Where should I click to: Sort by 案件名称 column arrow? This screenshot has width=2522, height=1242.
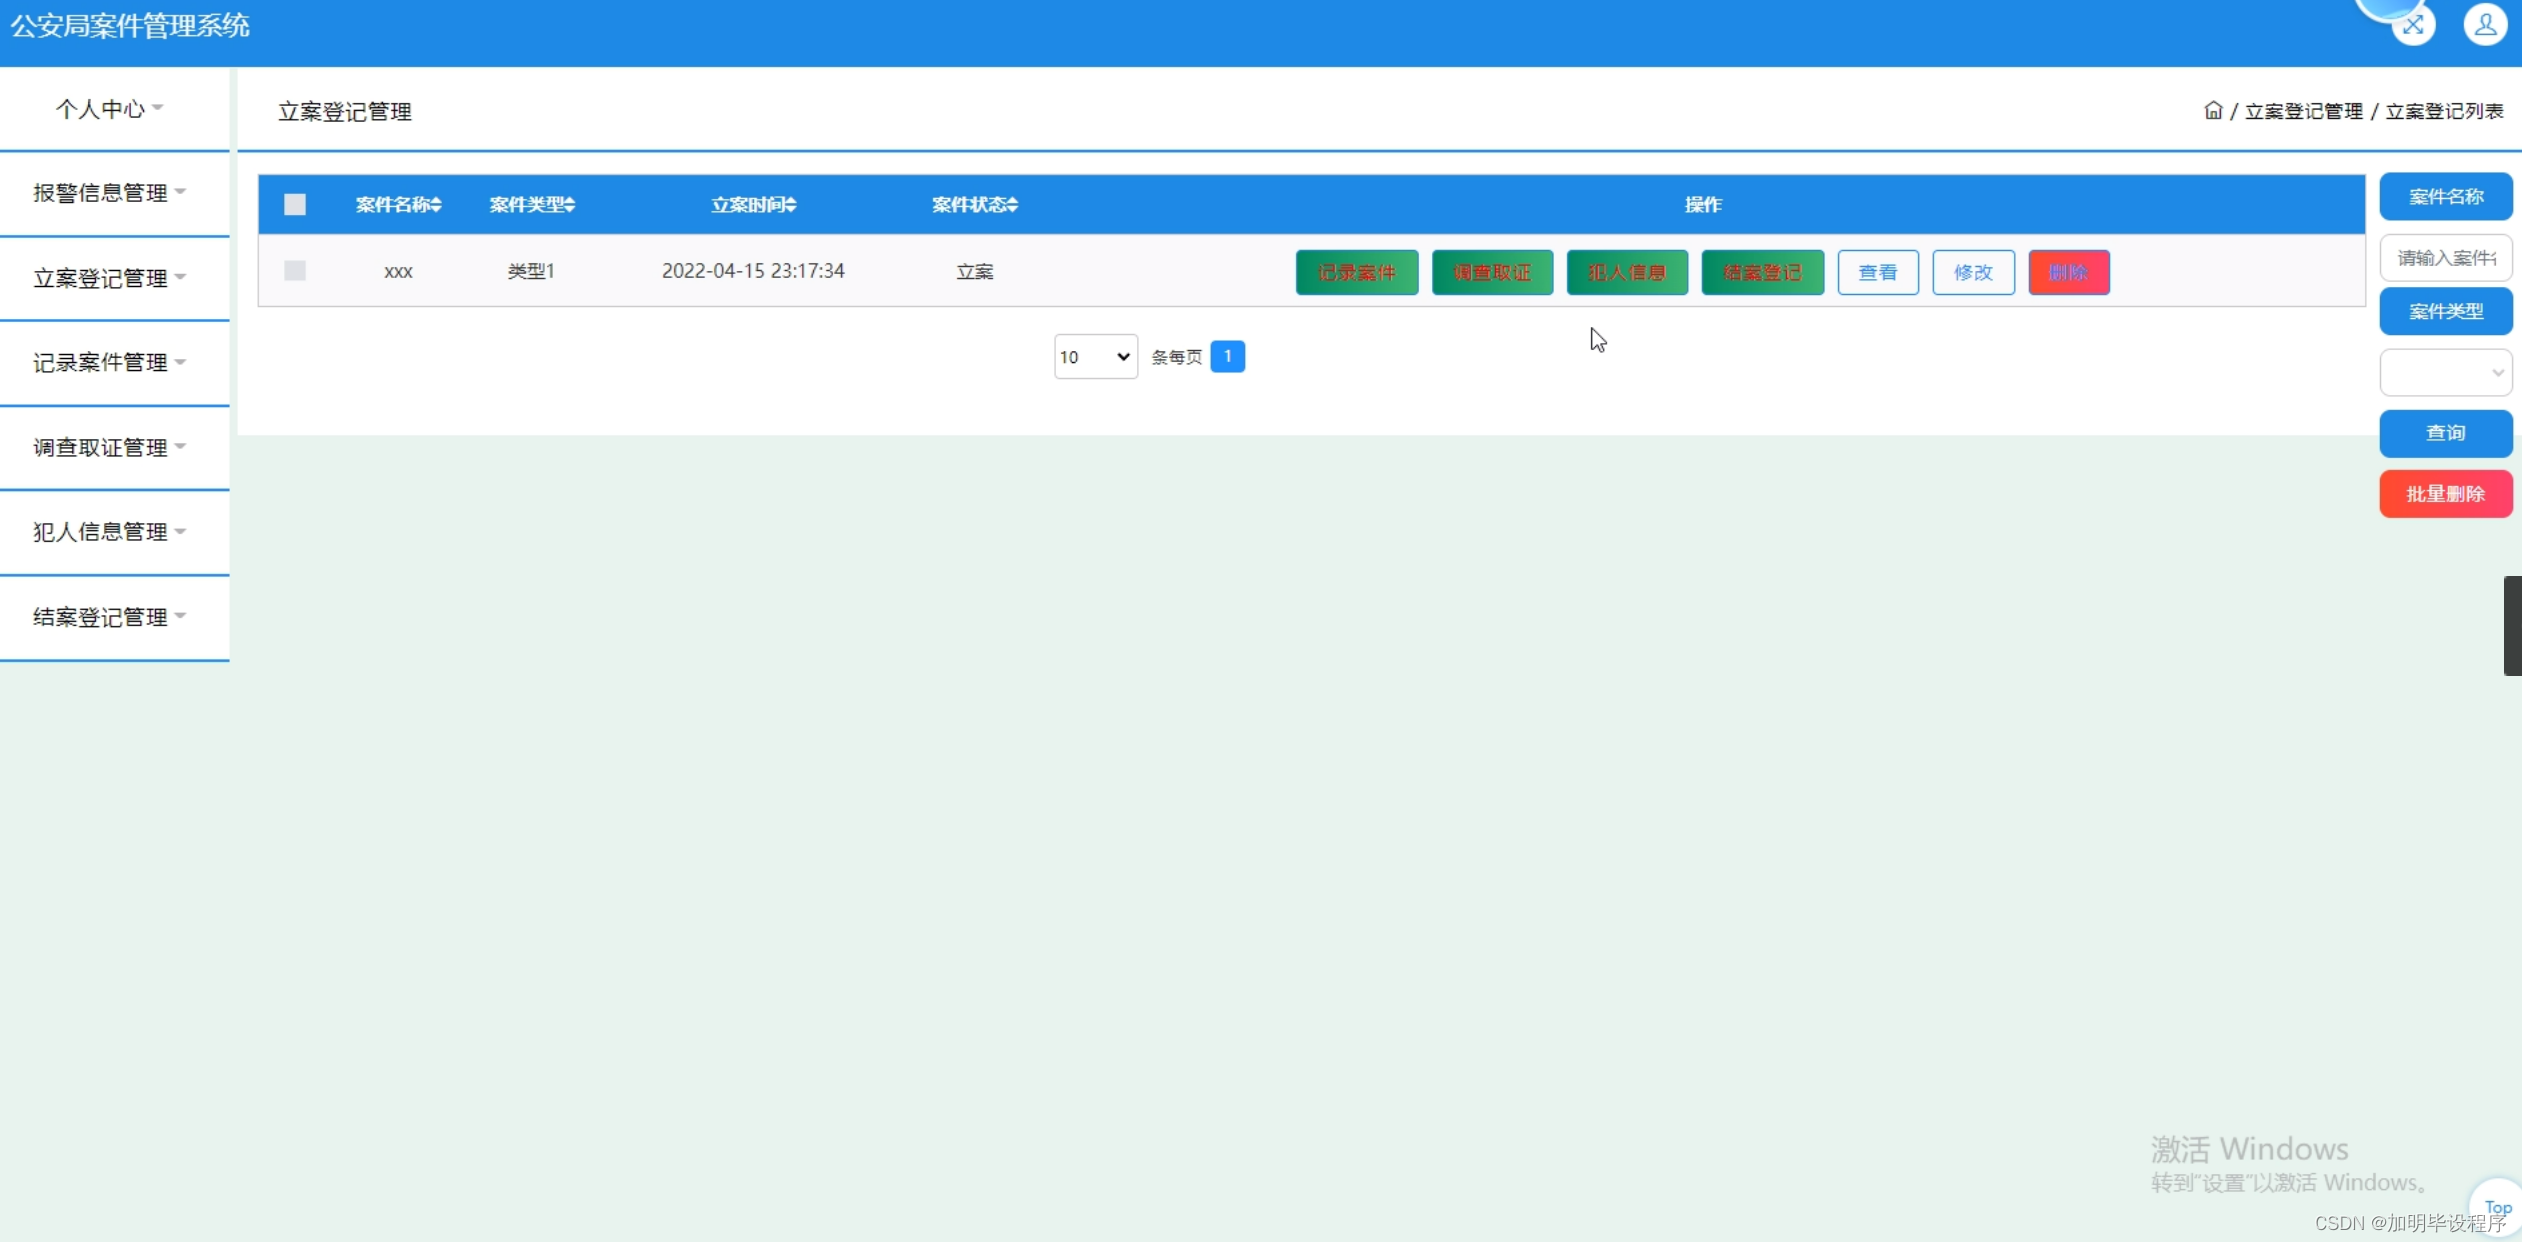(x=436, y=205)
